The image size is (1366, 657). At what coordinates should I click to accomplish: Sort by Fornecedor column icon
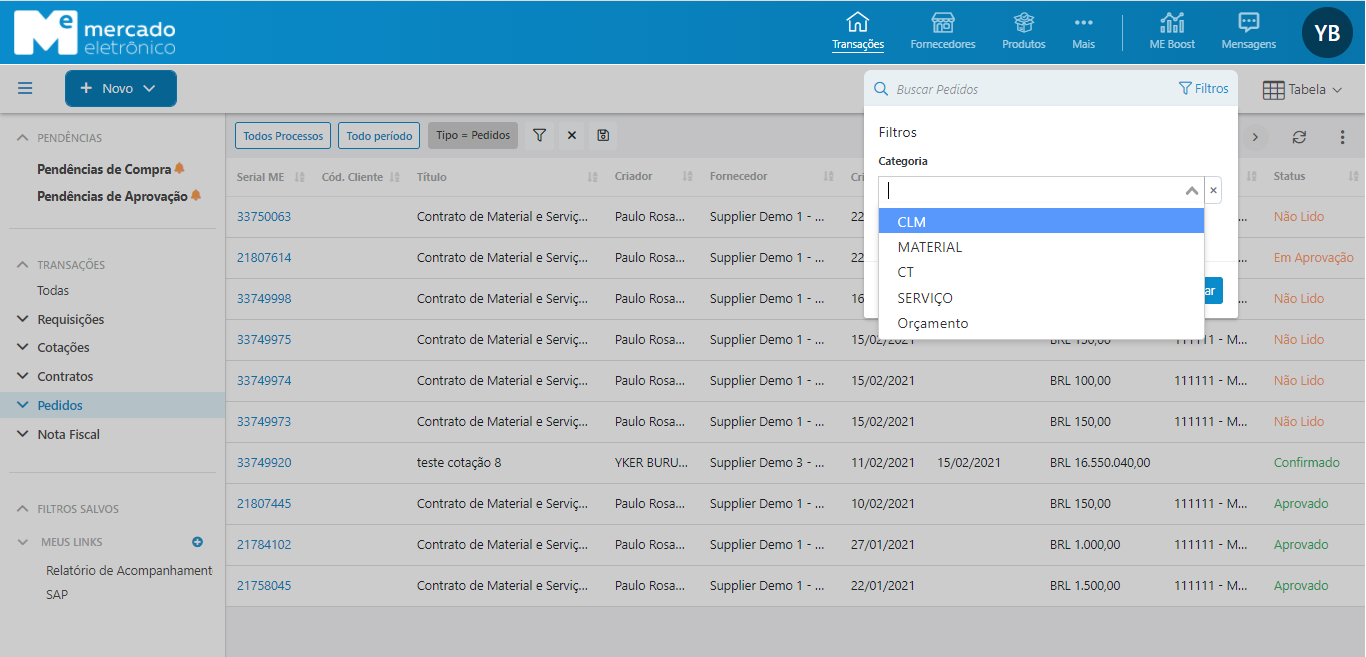(x=828, y=177)
